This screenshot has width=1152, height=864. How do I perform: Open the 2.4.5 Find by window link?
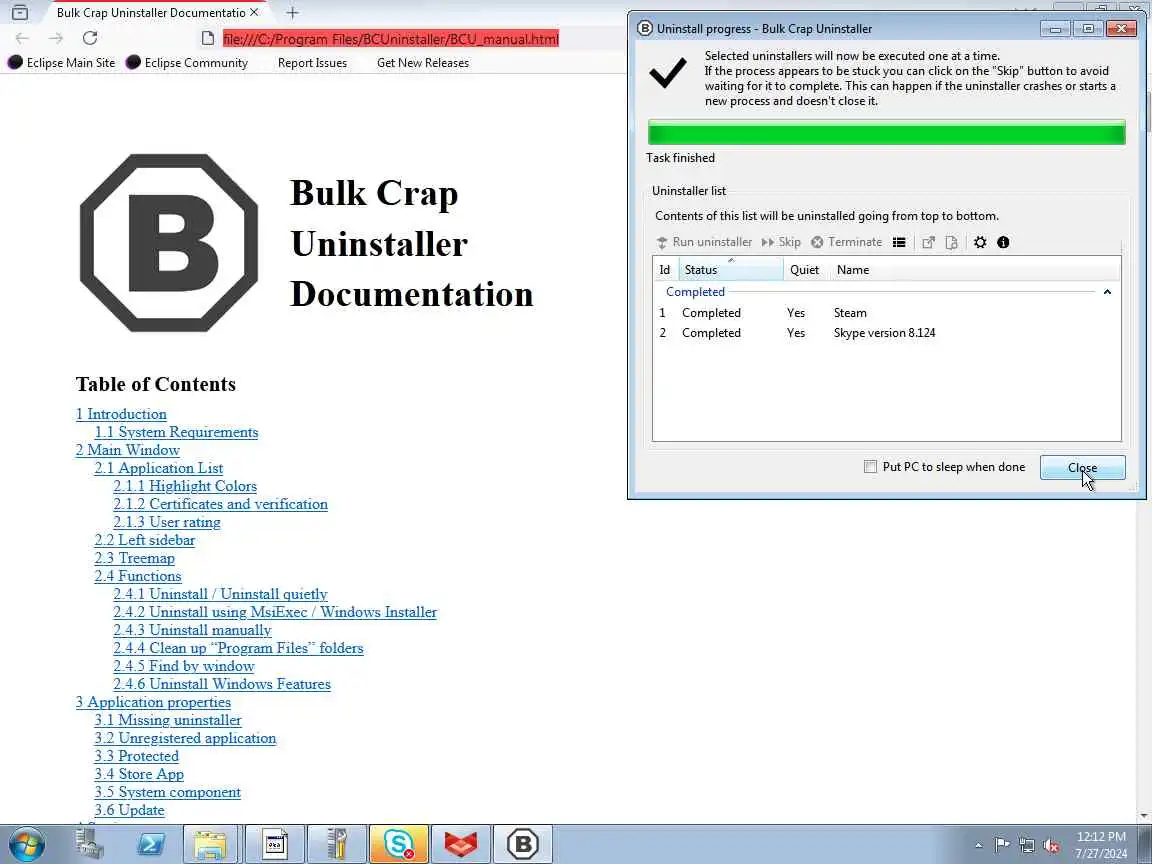[x=184, y=666]
